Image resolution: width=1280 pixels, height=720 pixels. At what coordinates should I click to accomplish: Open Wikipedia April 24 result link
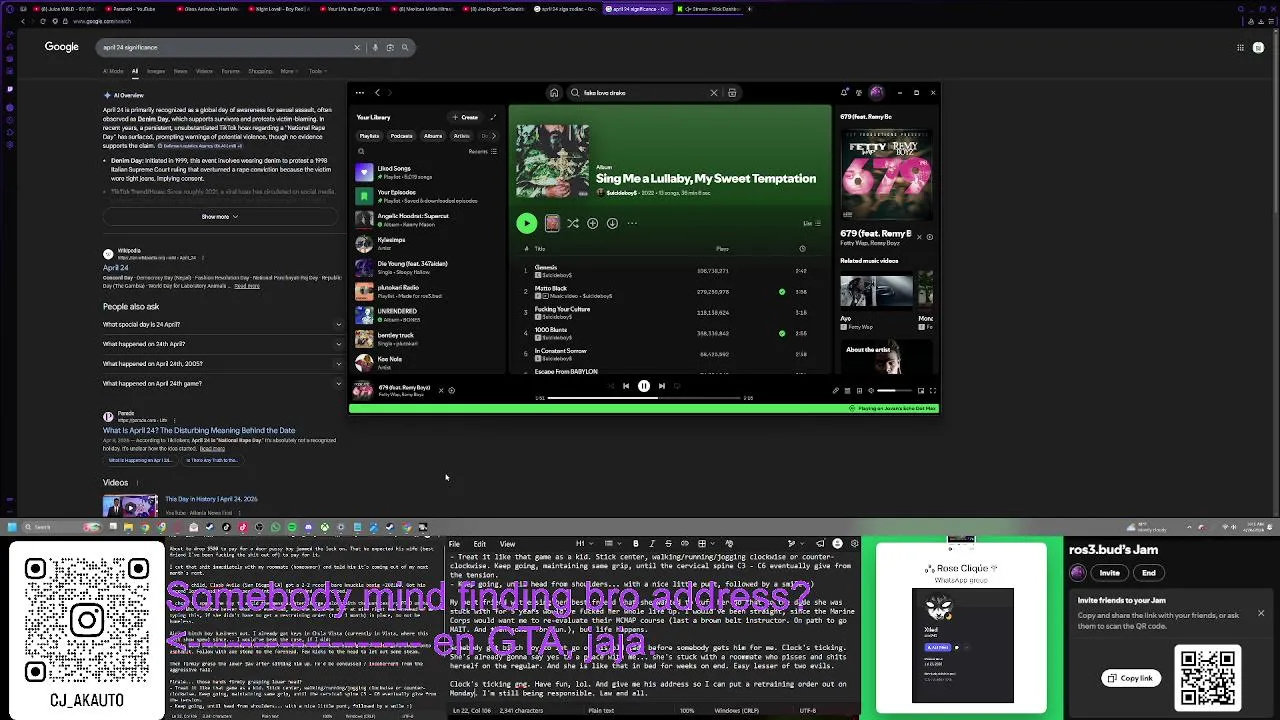(x=116, y=268)
